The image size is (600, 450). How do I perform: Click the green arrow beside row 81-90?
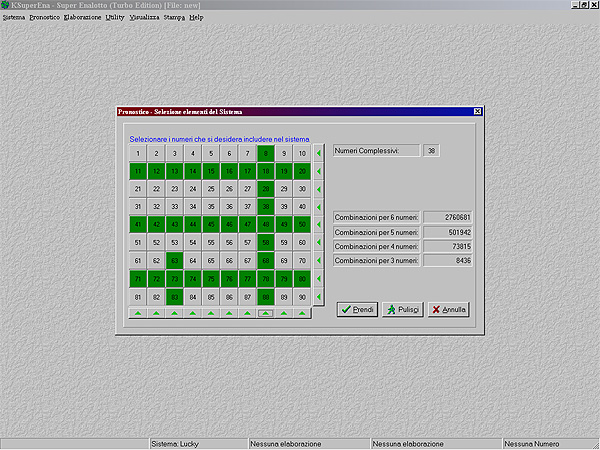(x=318, y=297)
